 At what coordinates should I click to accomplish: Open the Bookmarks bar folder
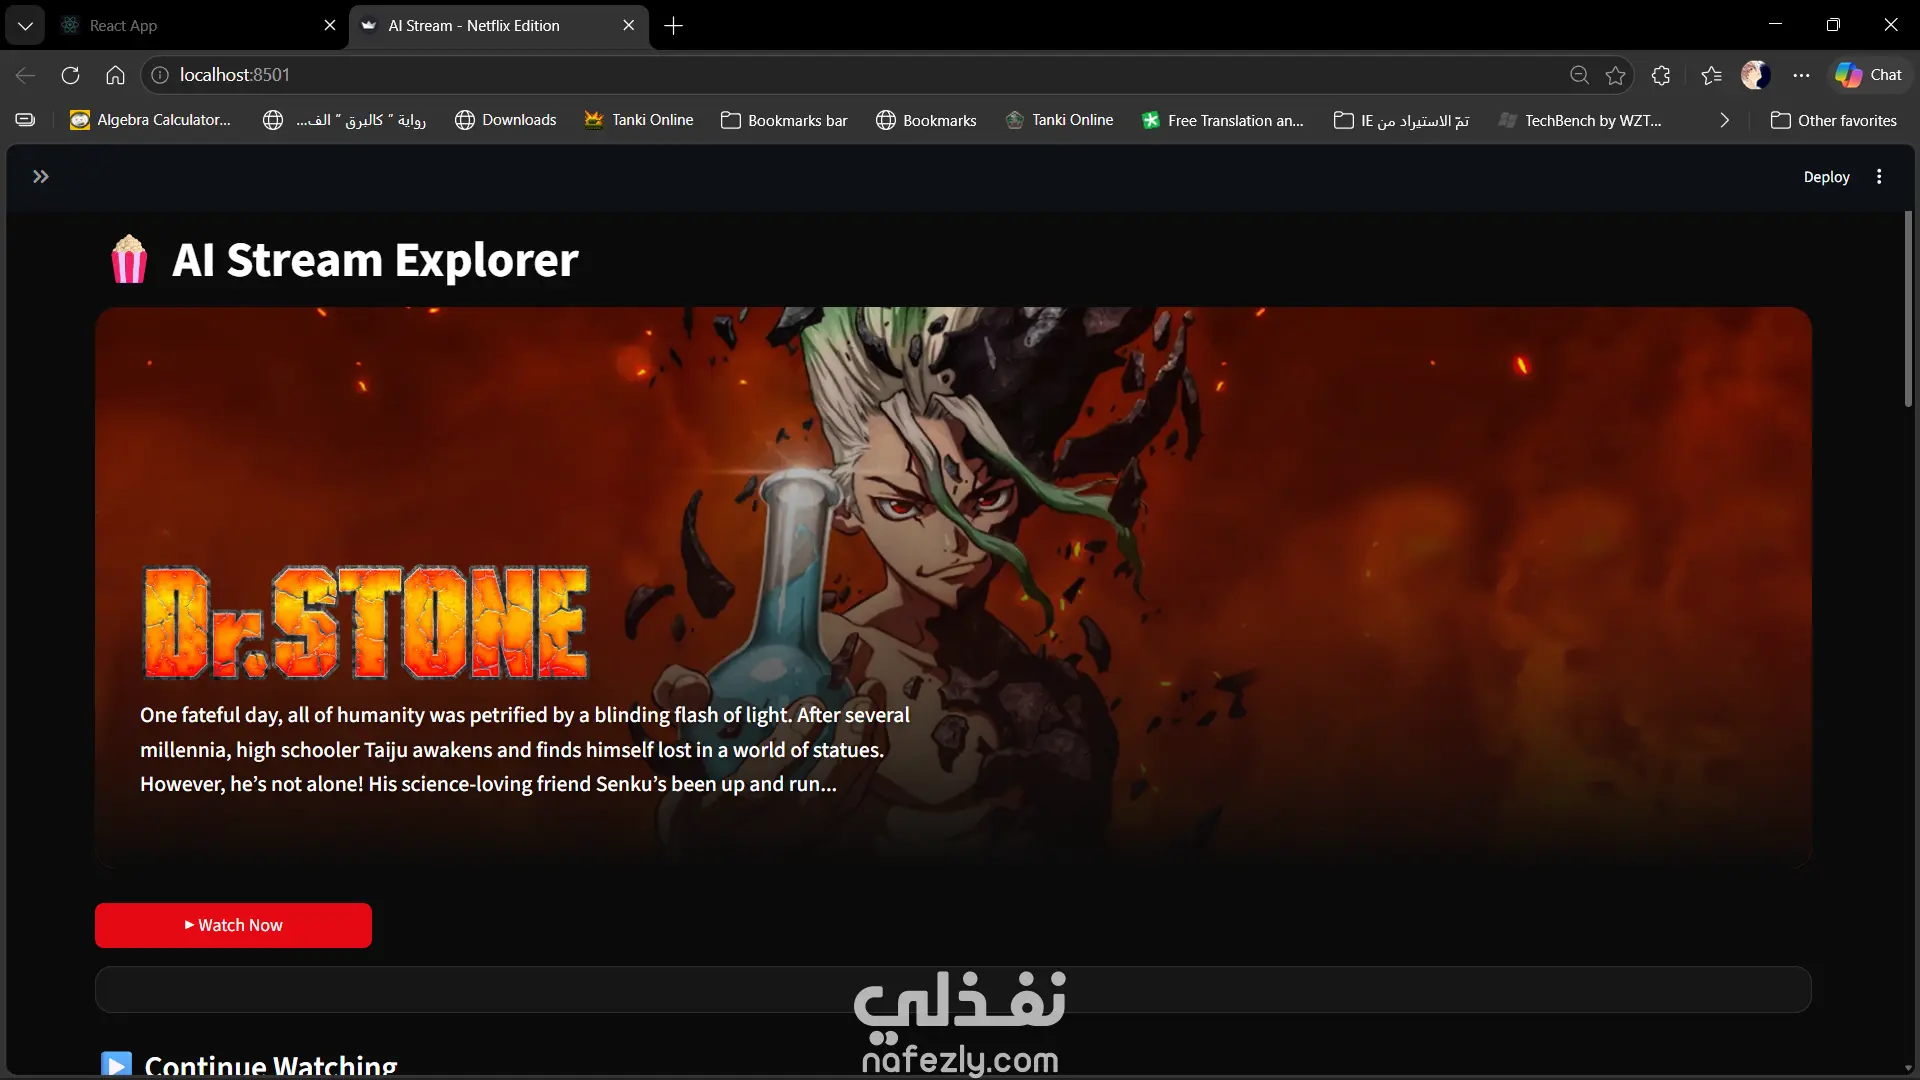(784, 120)
